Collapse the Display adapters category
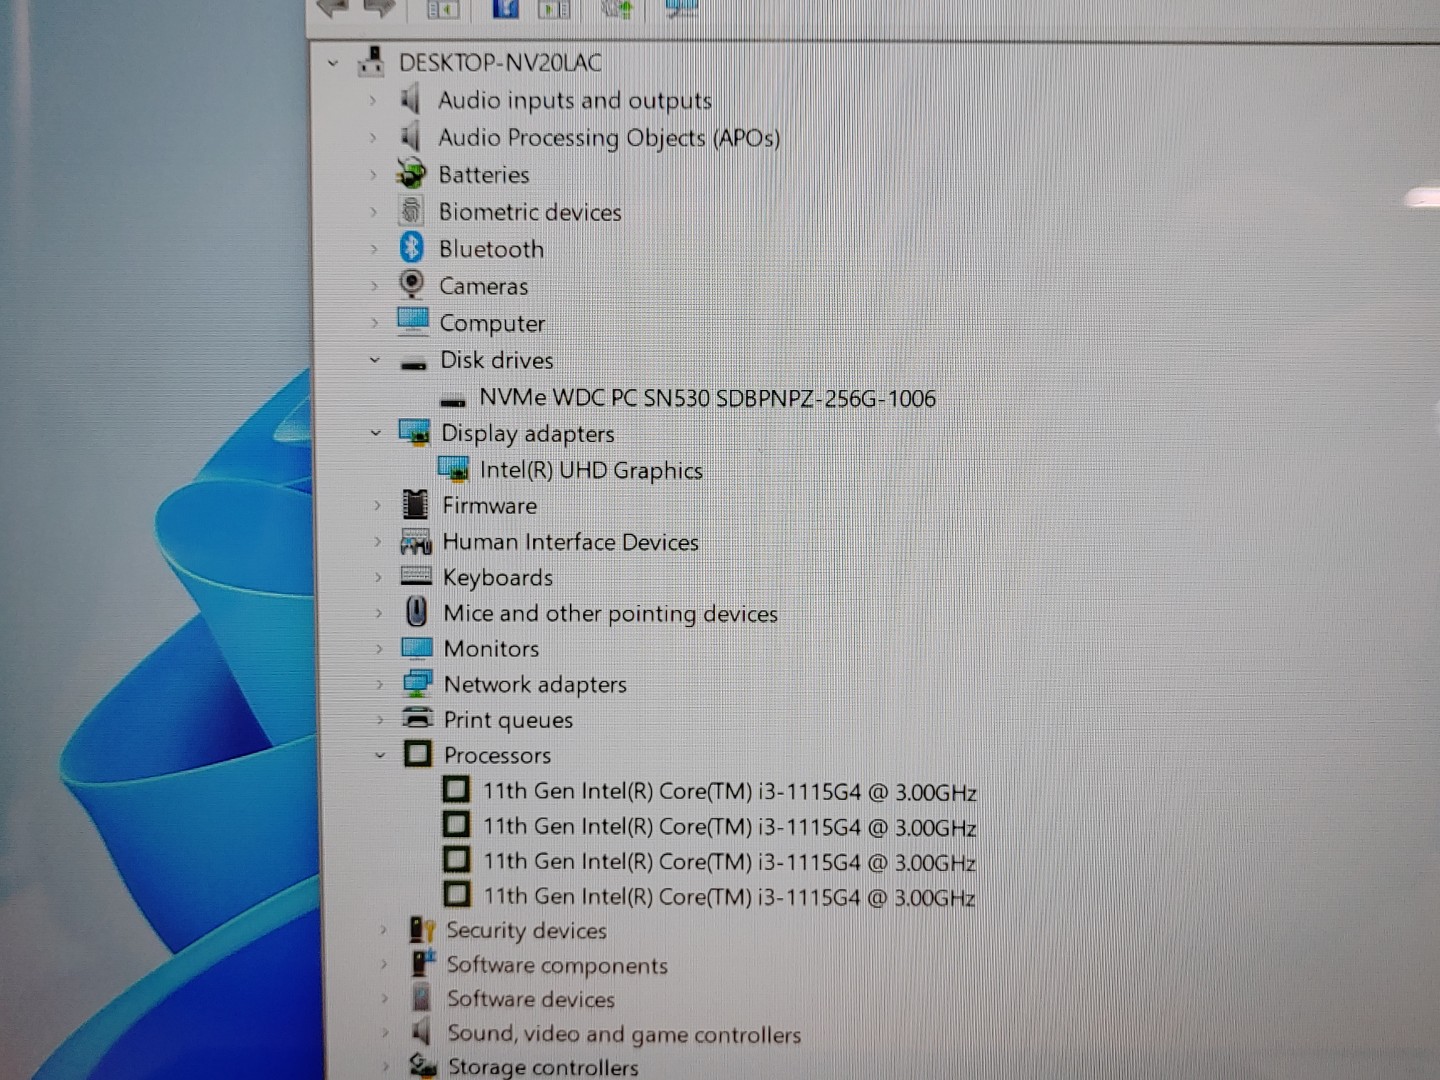This screenshot has height=1080, width=1440. click(376, 433)
